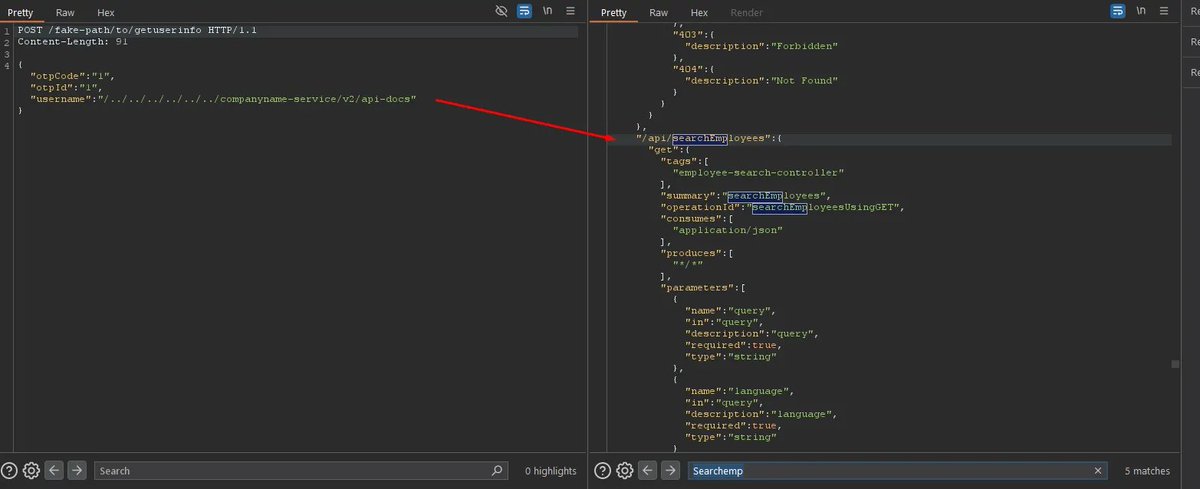This screenshot has height=489, width=1200.
Task: Hide non-printable items with crossed-eye icon in request panel
Action: point(502,12)
